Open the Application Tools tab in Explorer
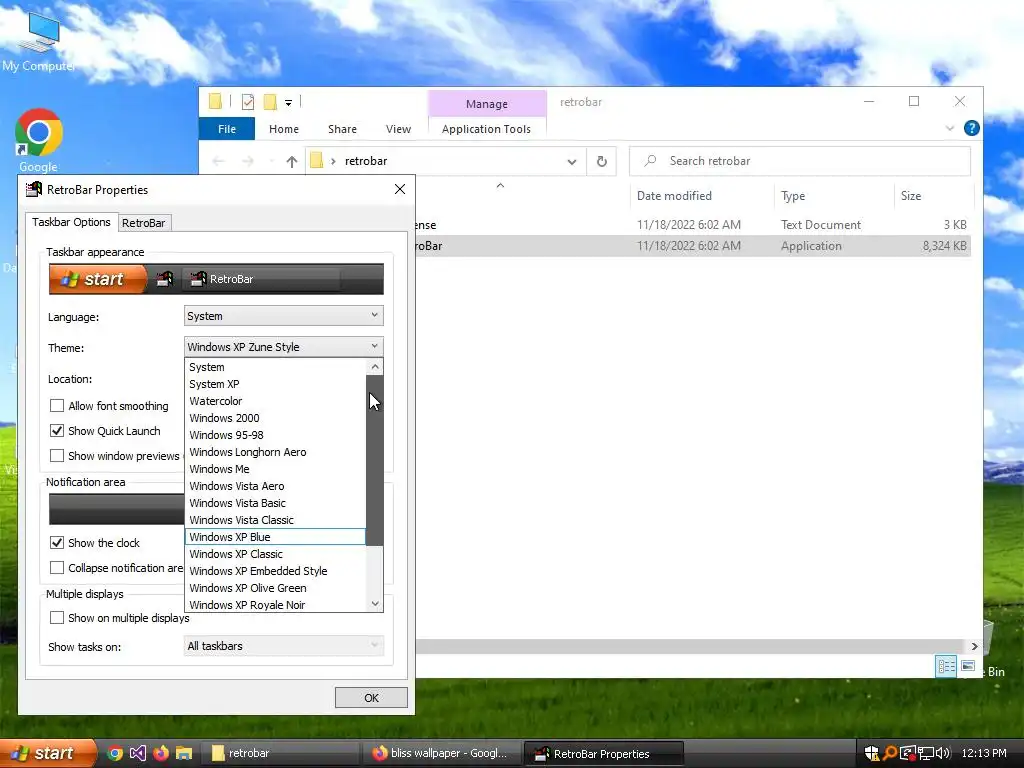Image resolution: width=1024 pixels, height=768 pixels. (x=487, y=129)
